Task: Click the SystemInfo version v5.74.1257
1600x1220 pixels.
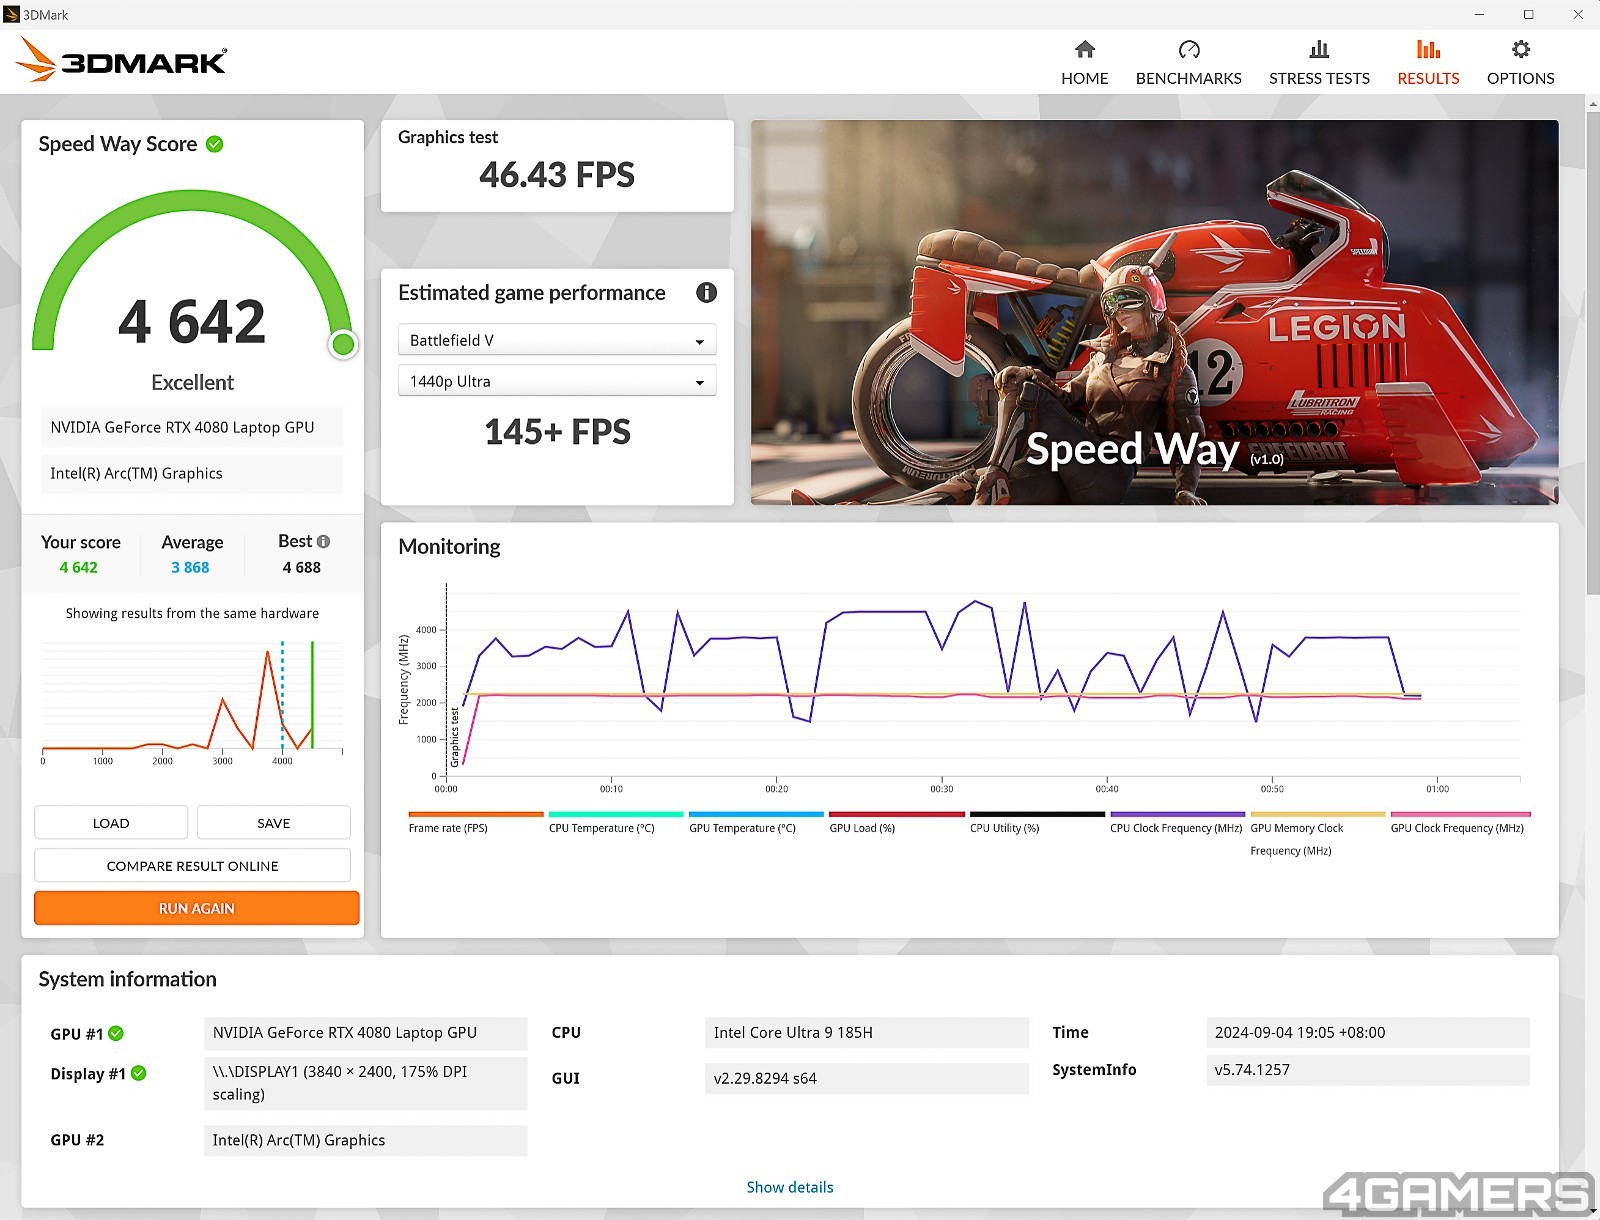Action: coord(1368,1069)
